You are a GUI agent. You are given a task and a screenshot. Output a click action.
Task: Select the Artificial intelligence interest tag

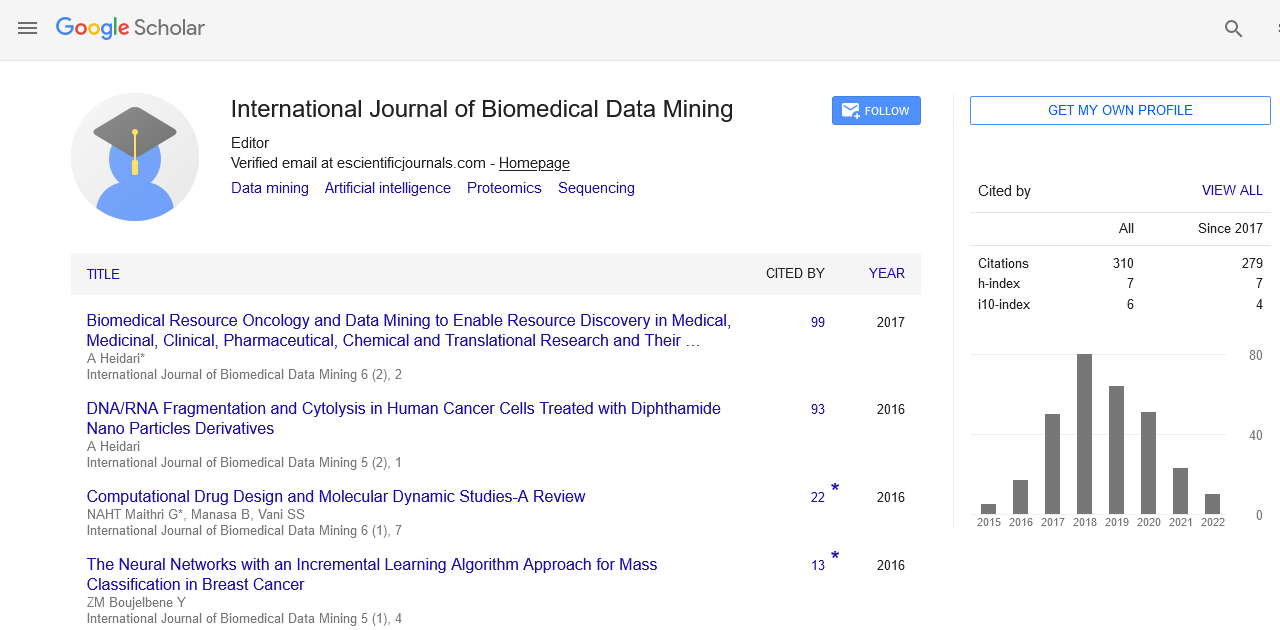(x=387, y=188)
